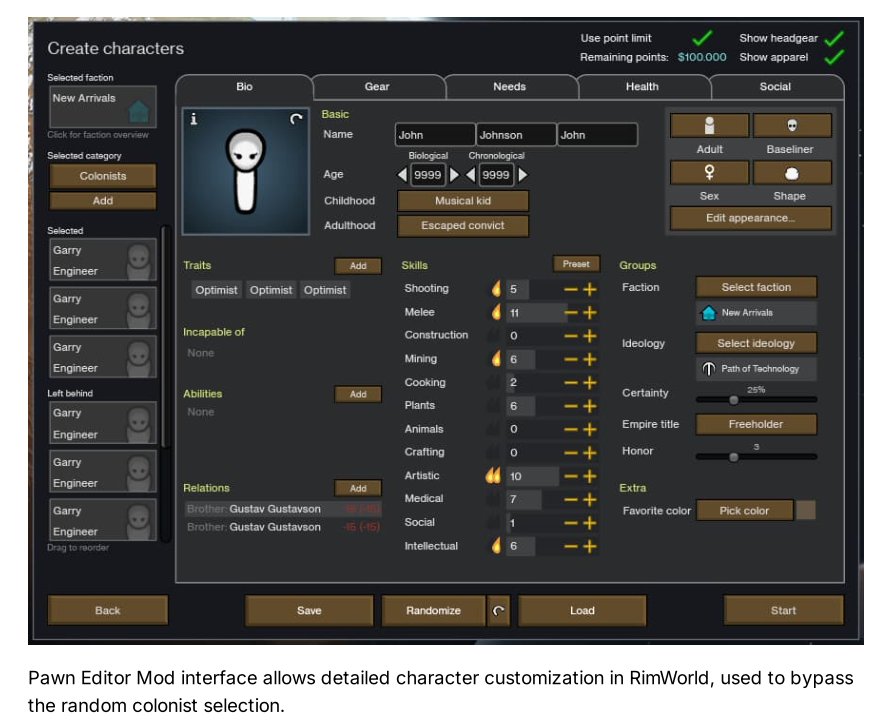Screen dimensions: 874x728
Task: Rotate the pawn portrait view
Action: (296, 118)
